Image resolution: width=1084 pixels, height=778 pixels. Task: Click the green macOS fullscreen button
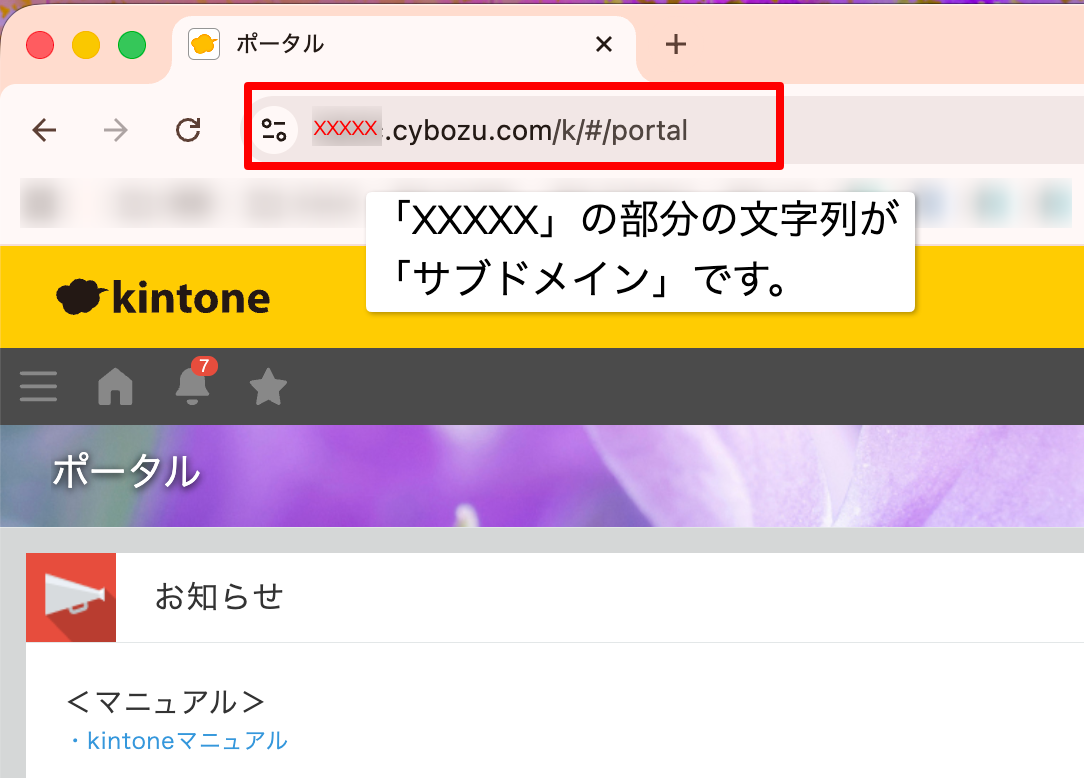[132, 45]
